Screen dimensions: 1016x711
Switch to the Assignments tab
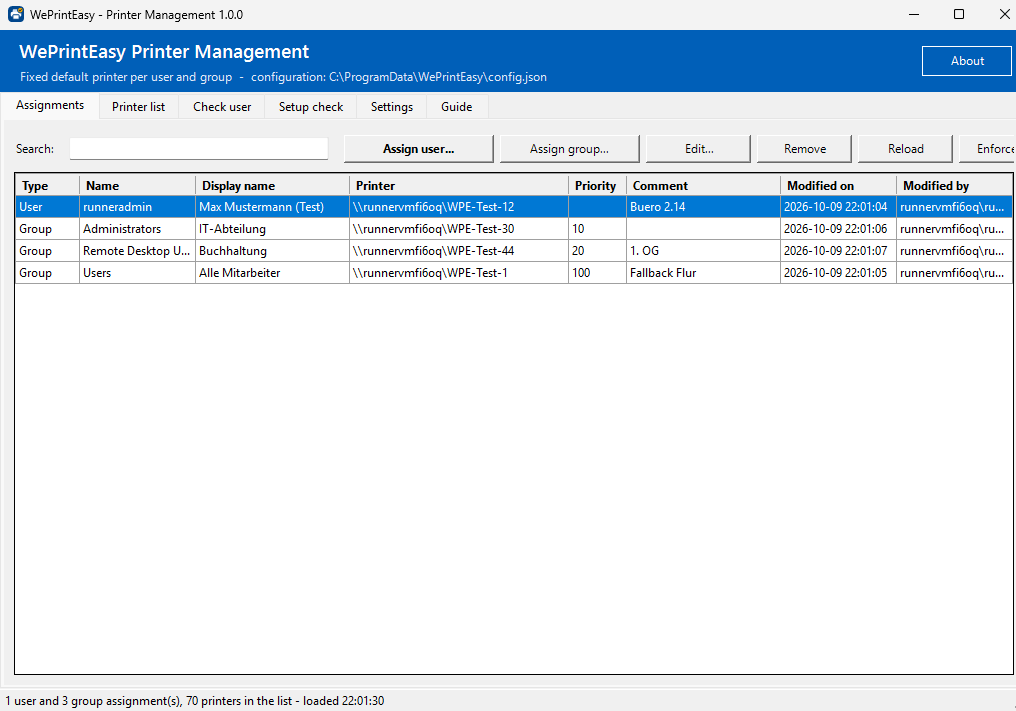[50, 105]
